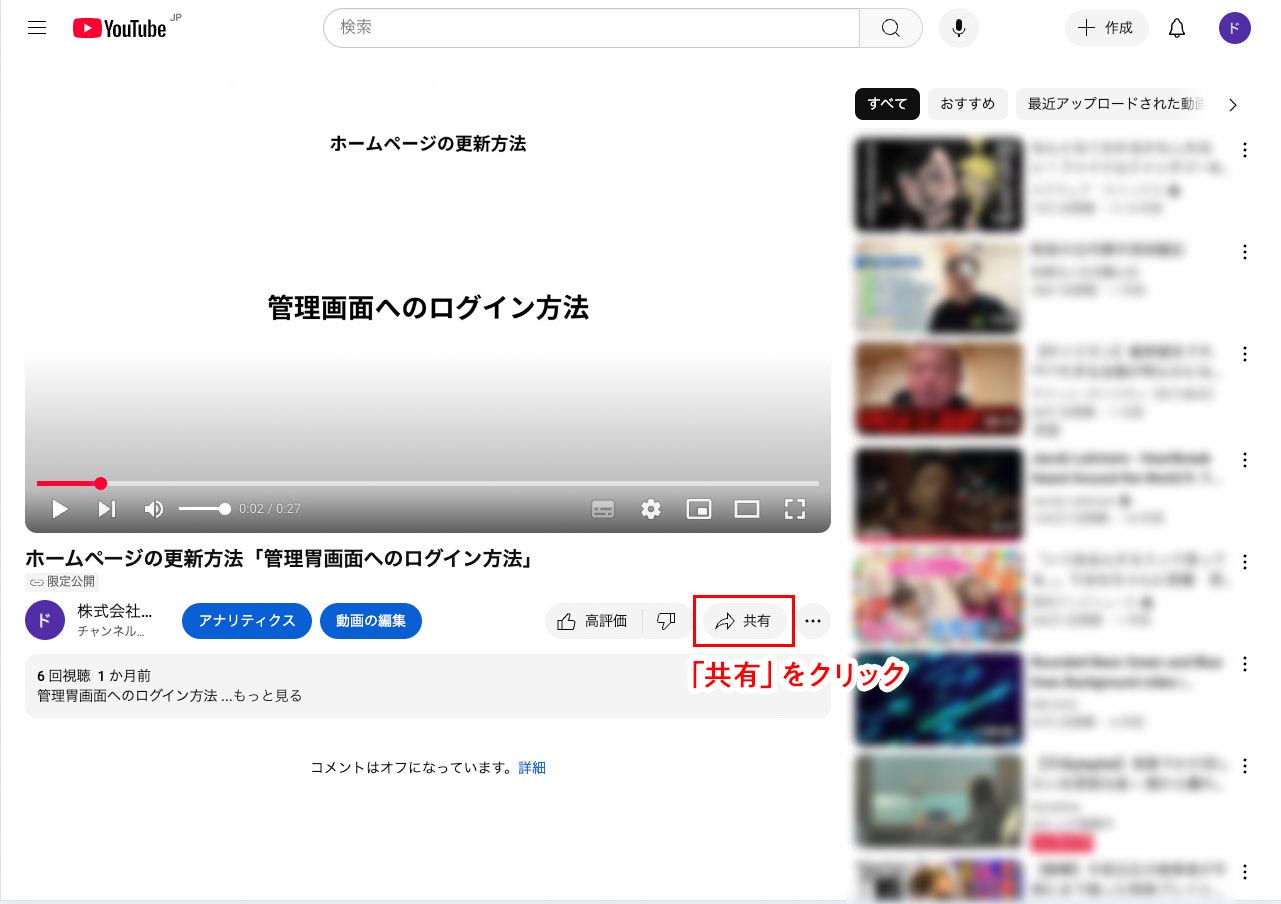Open the 詳細 link about comments
1281x904 pixels.
click(532, 768)
